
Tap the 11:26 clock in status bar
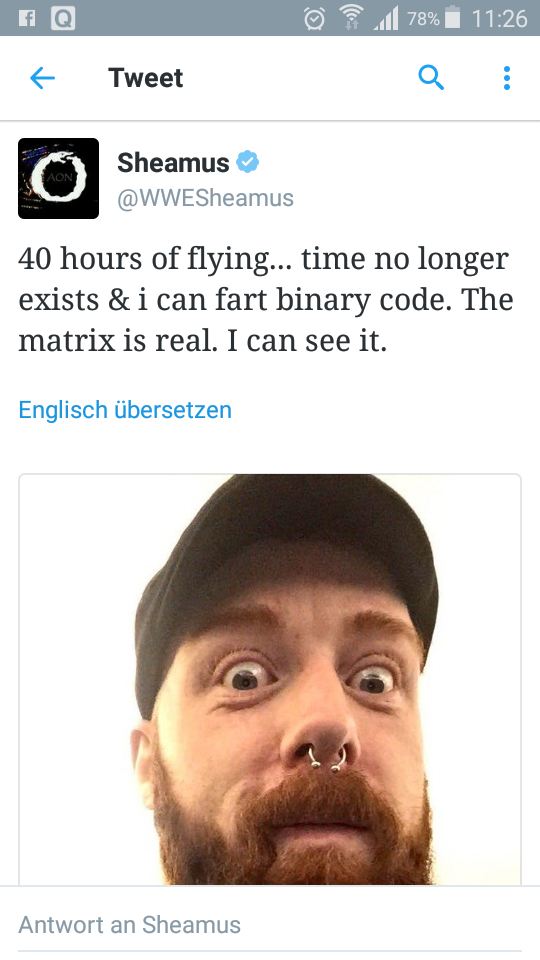point(500,19)
